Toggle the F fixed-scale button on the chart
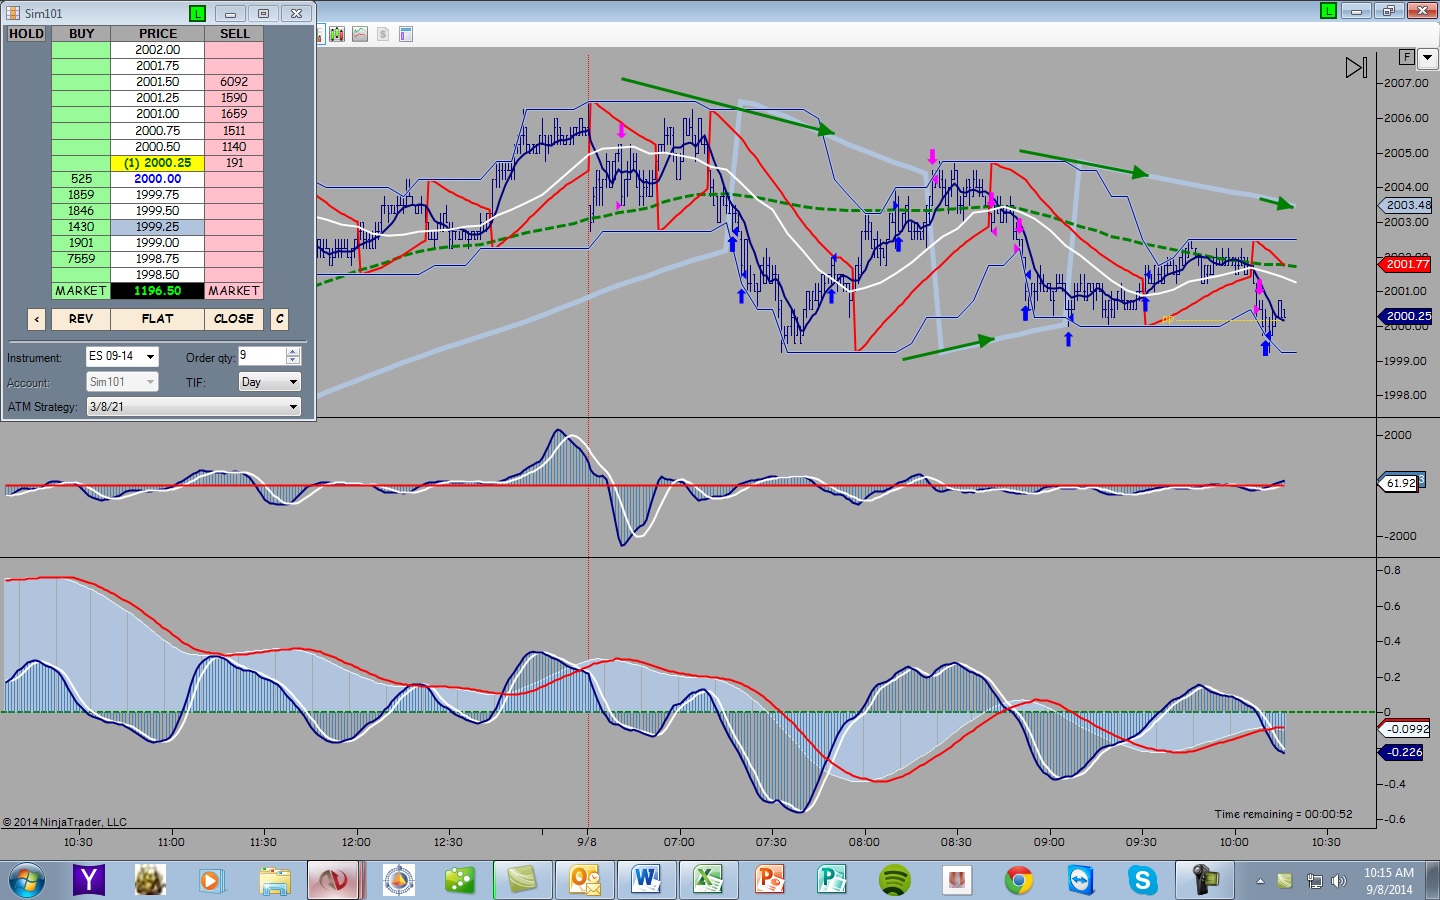Image resolution: width=1440 pixels, height=900 pixels. [1407, 57]
